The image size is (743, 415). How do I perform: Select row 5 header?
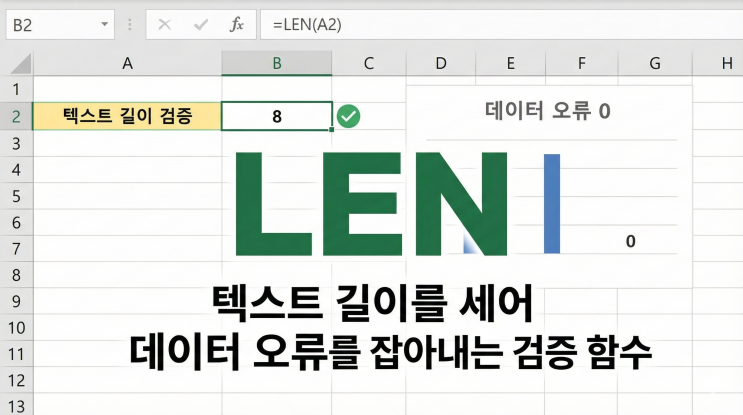pyautogui.click(x=17, y=196)
